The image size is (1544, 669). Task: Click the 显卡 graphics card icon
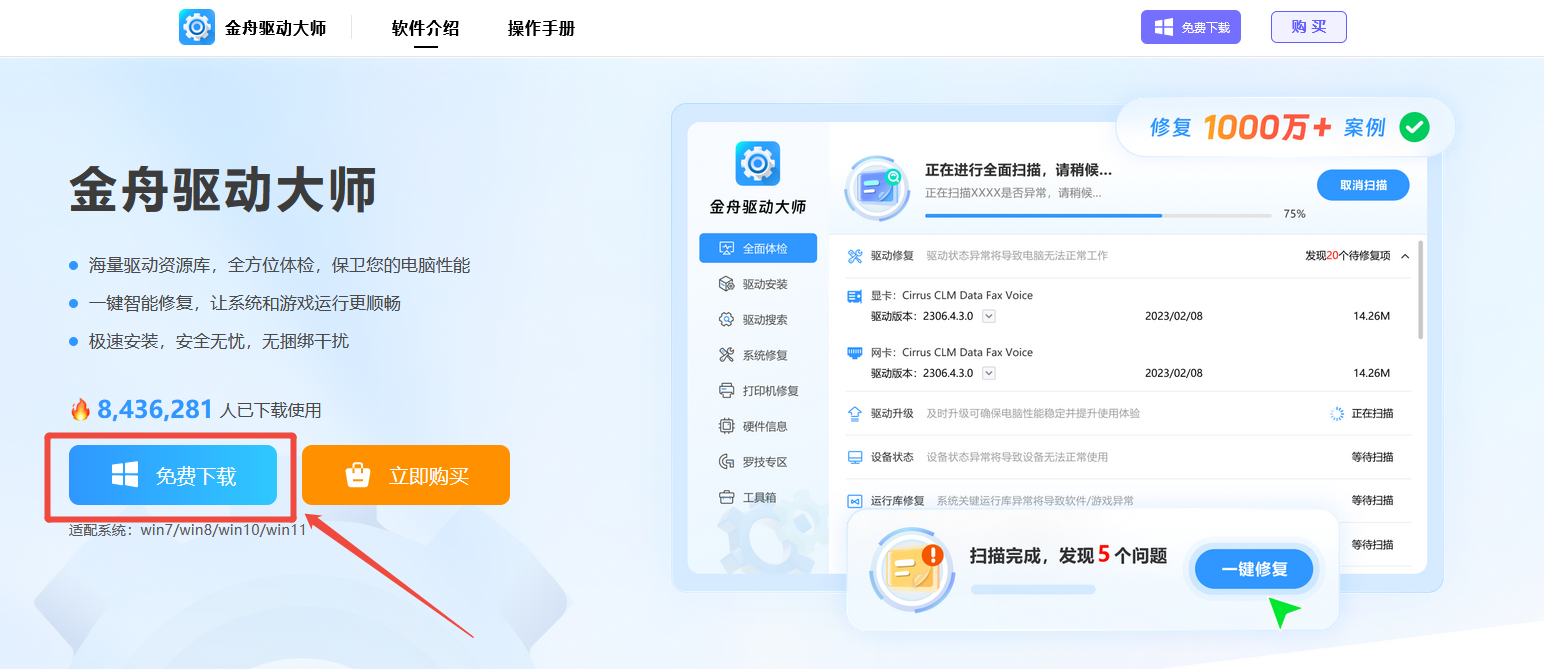click(x=855, y=296)
